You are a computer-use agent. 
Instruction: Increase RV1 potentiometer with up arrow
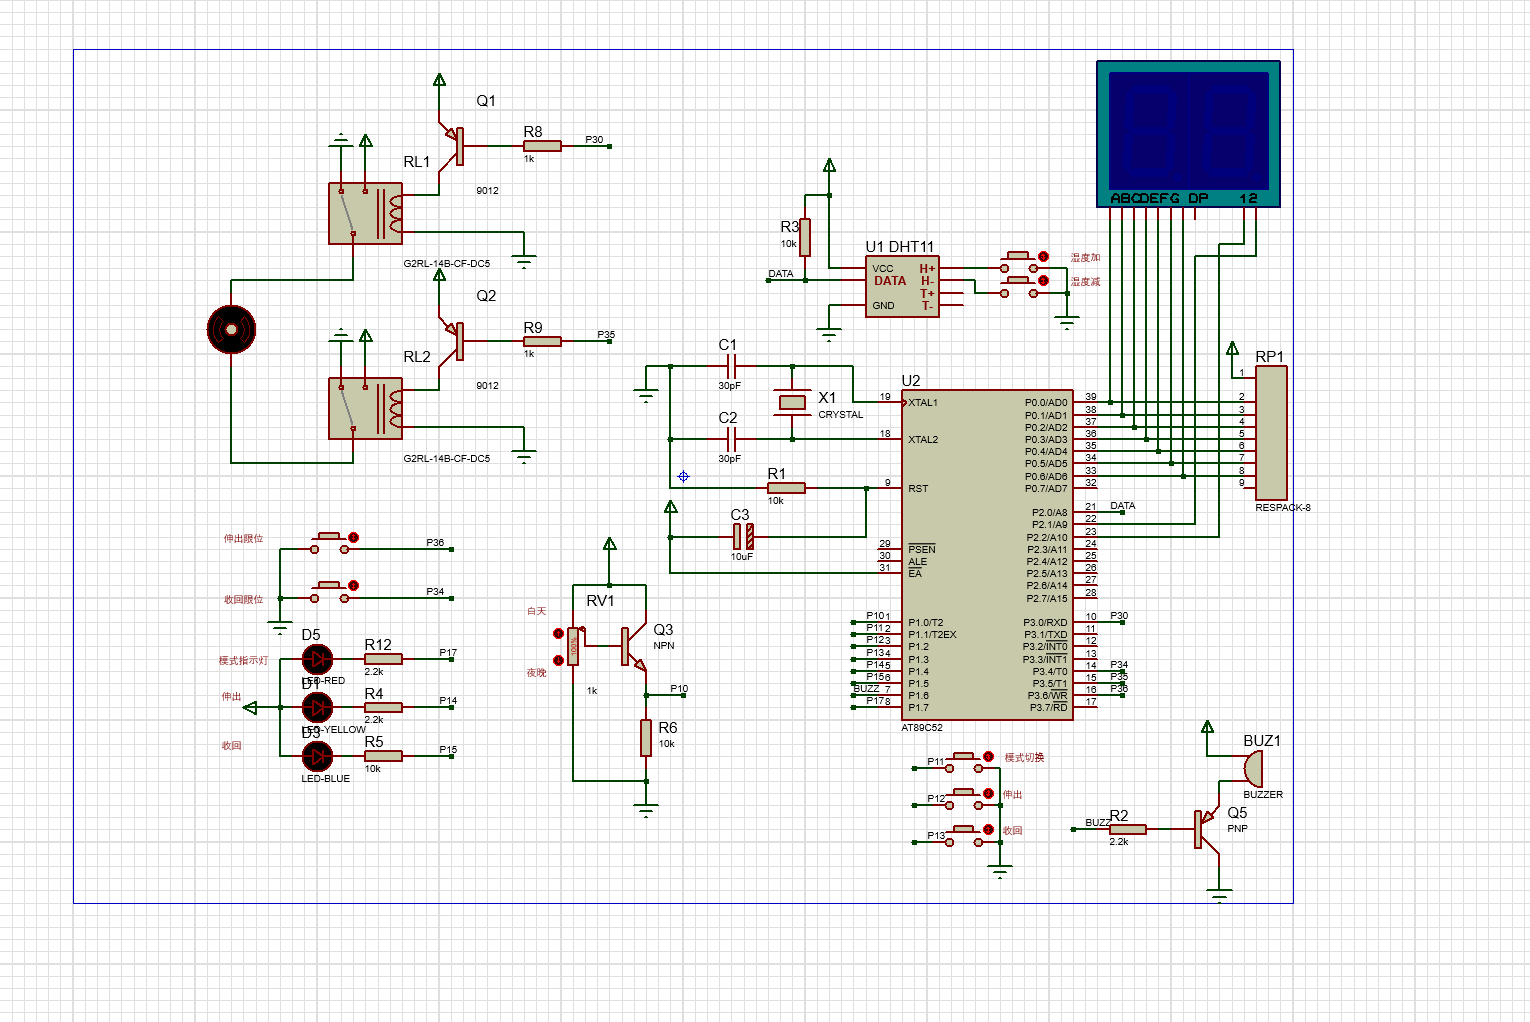[558, 634]
